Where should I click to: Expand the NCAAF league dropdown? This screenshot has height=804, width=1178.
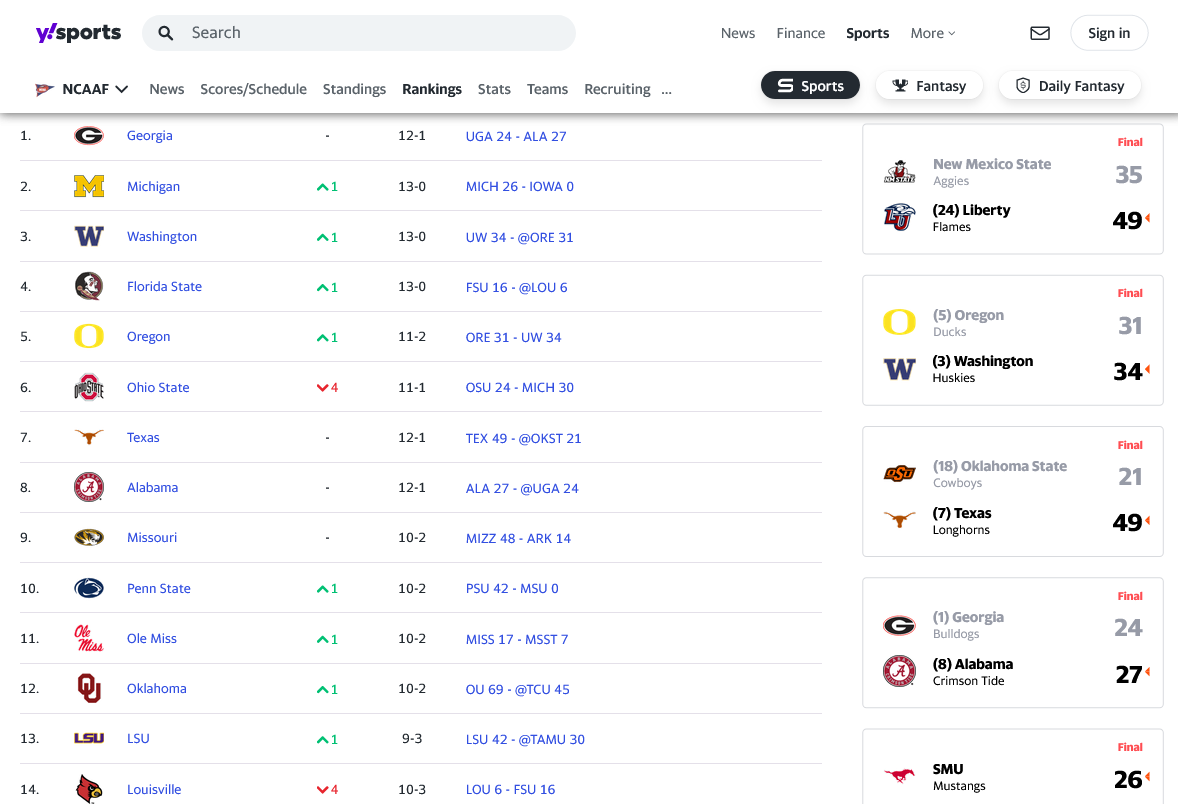point(82,89)
